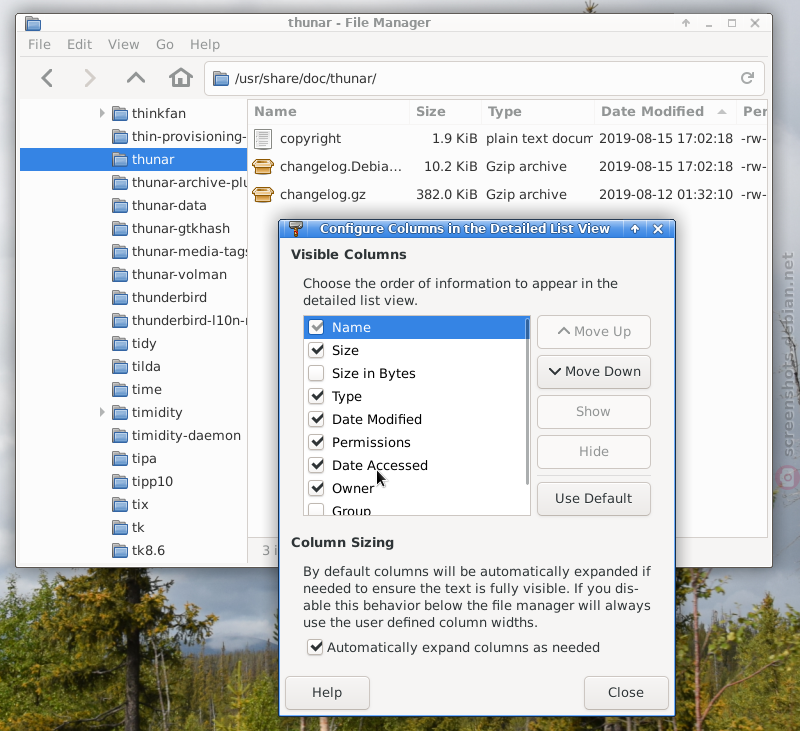
Task: Sort files by the Name column header
Action: pos(329,112)
